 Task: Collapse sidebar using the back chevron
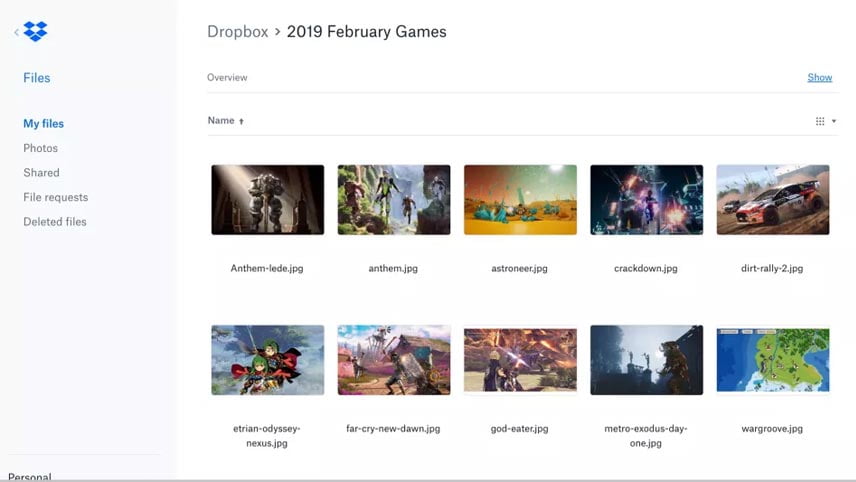click(x=16, y=32)
